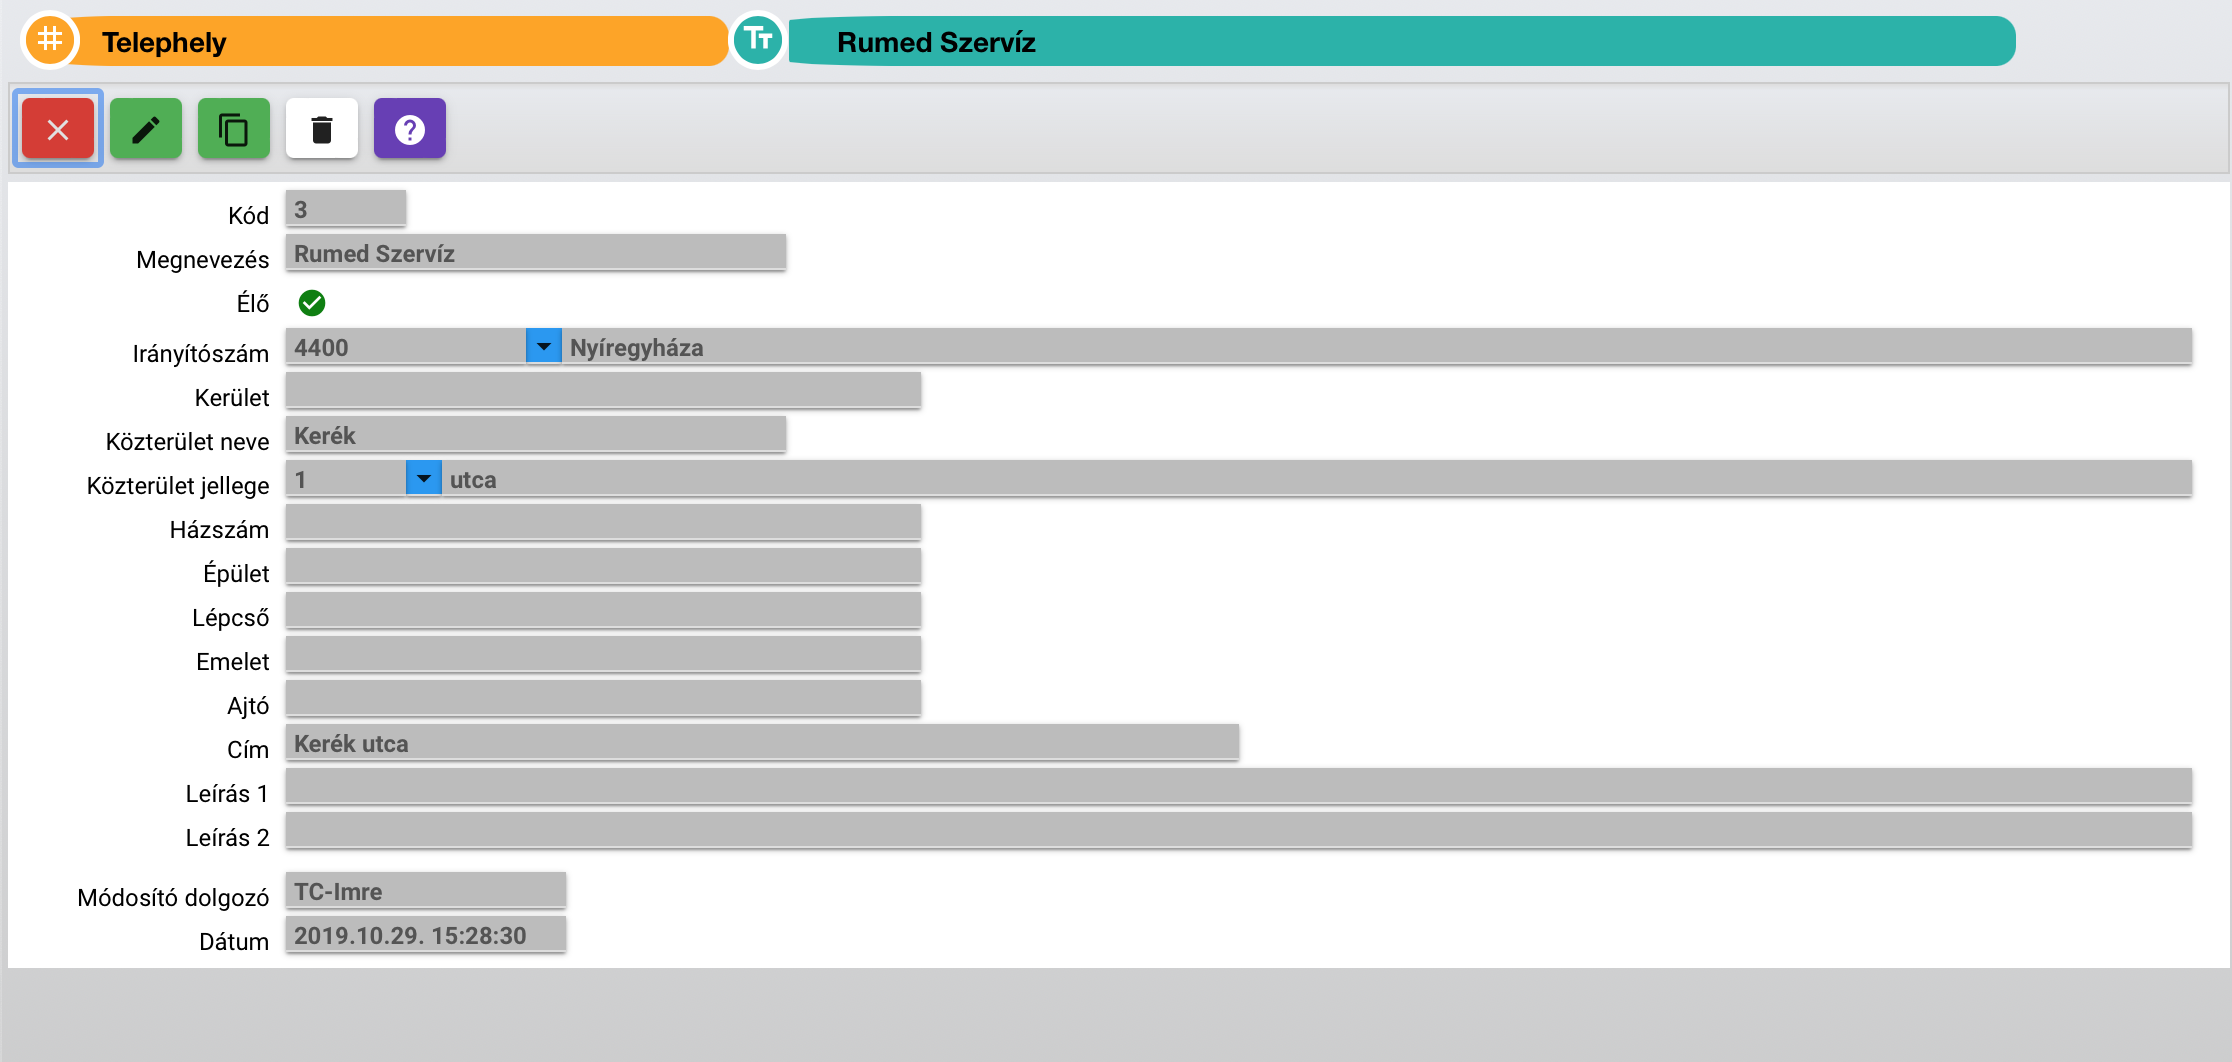This screenshot has height=1062, width=2232.
Task: Click the Cím field with Kerék utca
Action: [x=762, y=742]
